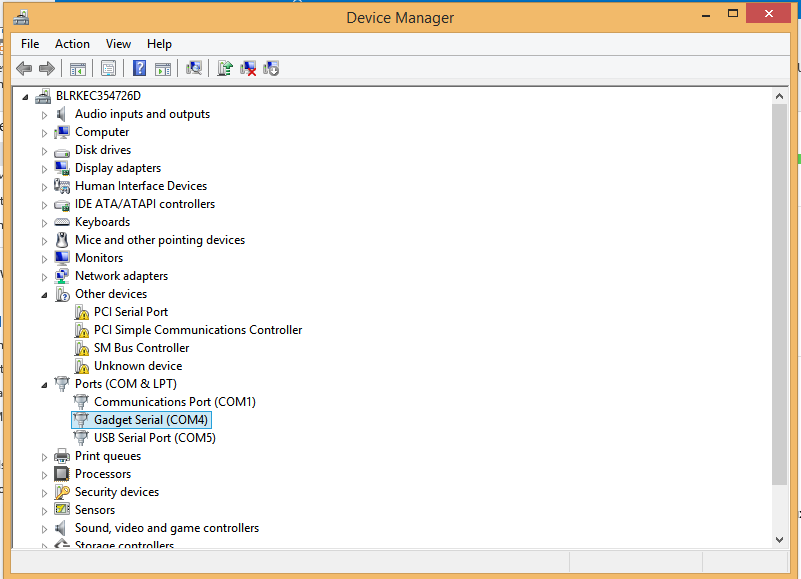The image size is (801, 579).
Task: Scan for hardware changes toolbar icon
Action: 194,68
